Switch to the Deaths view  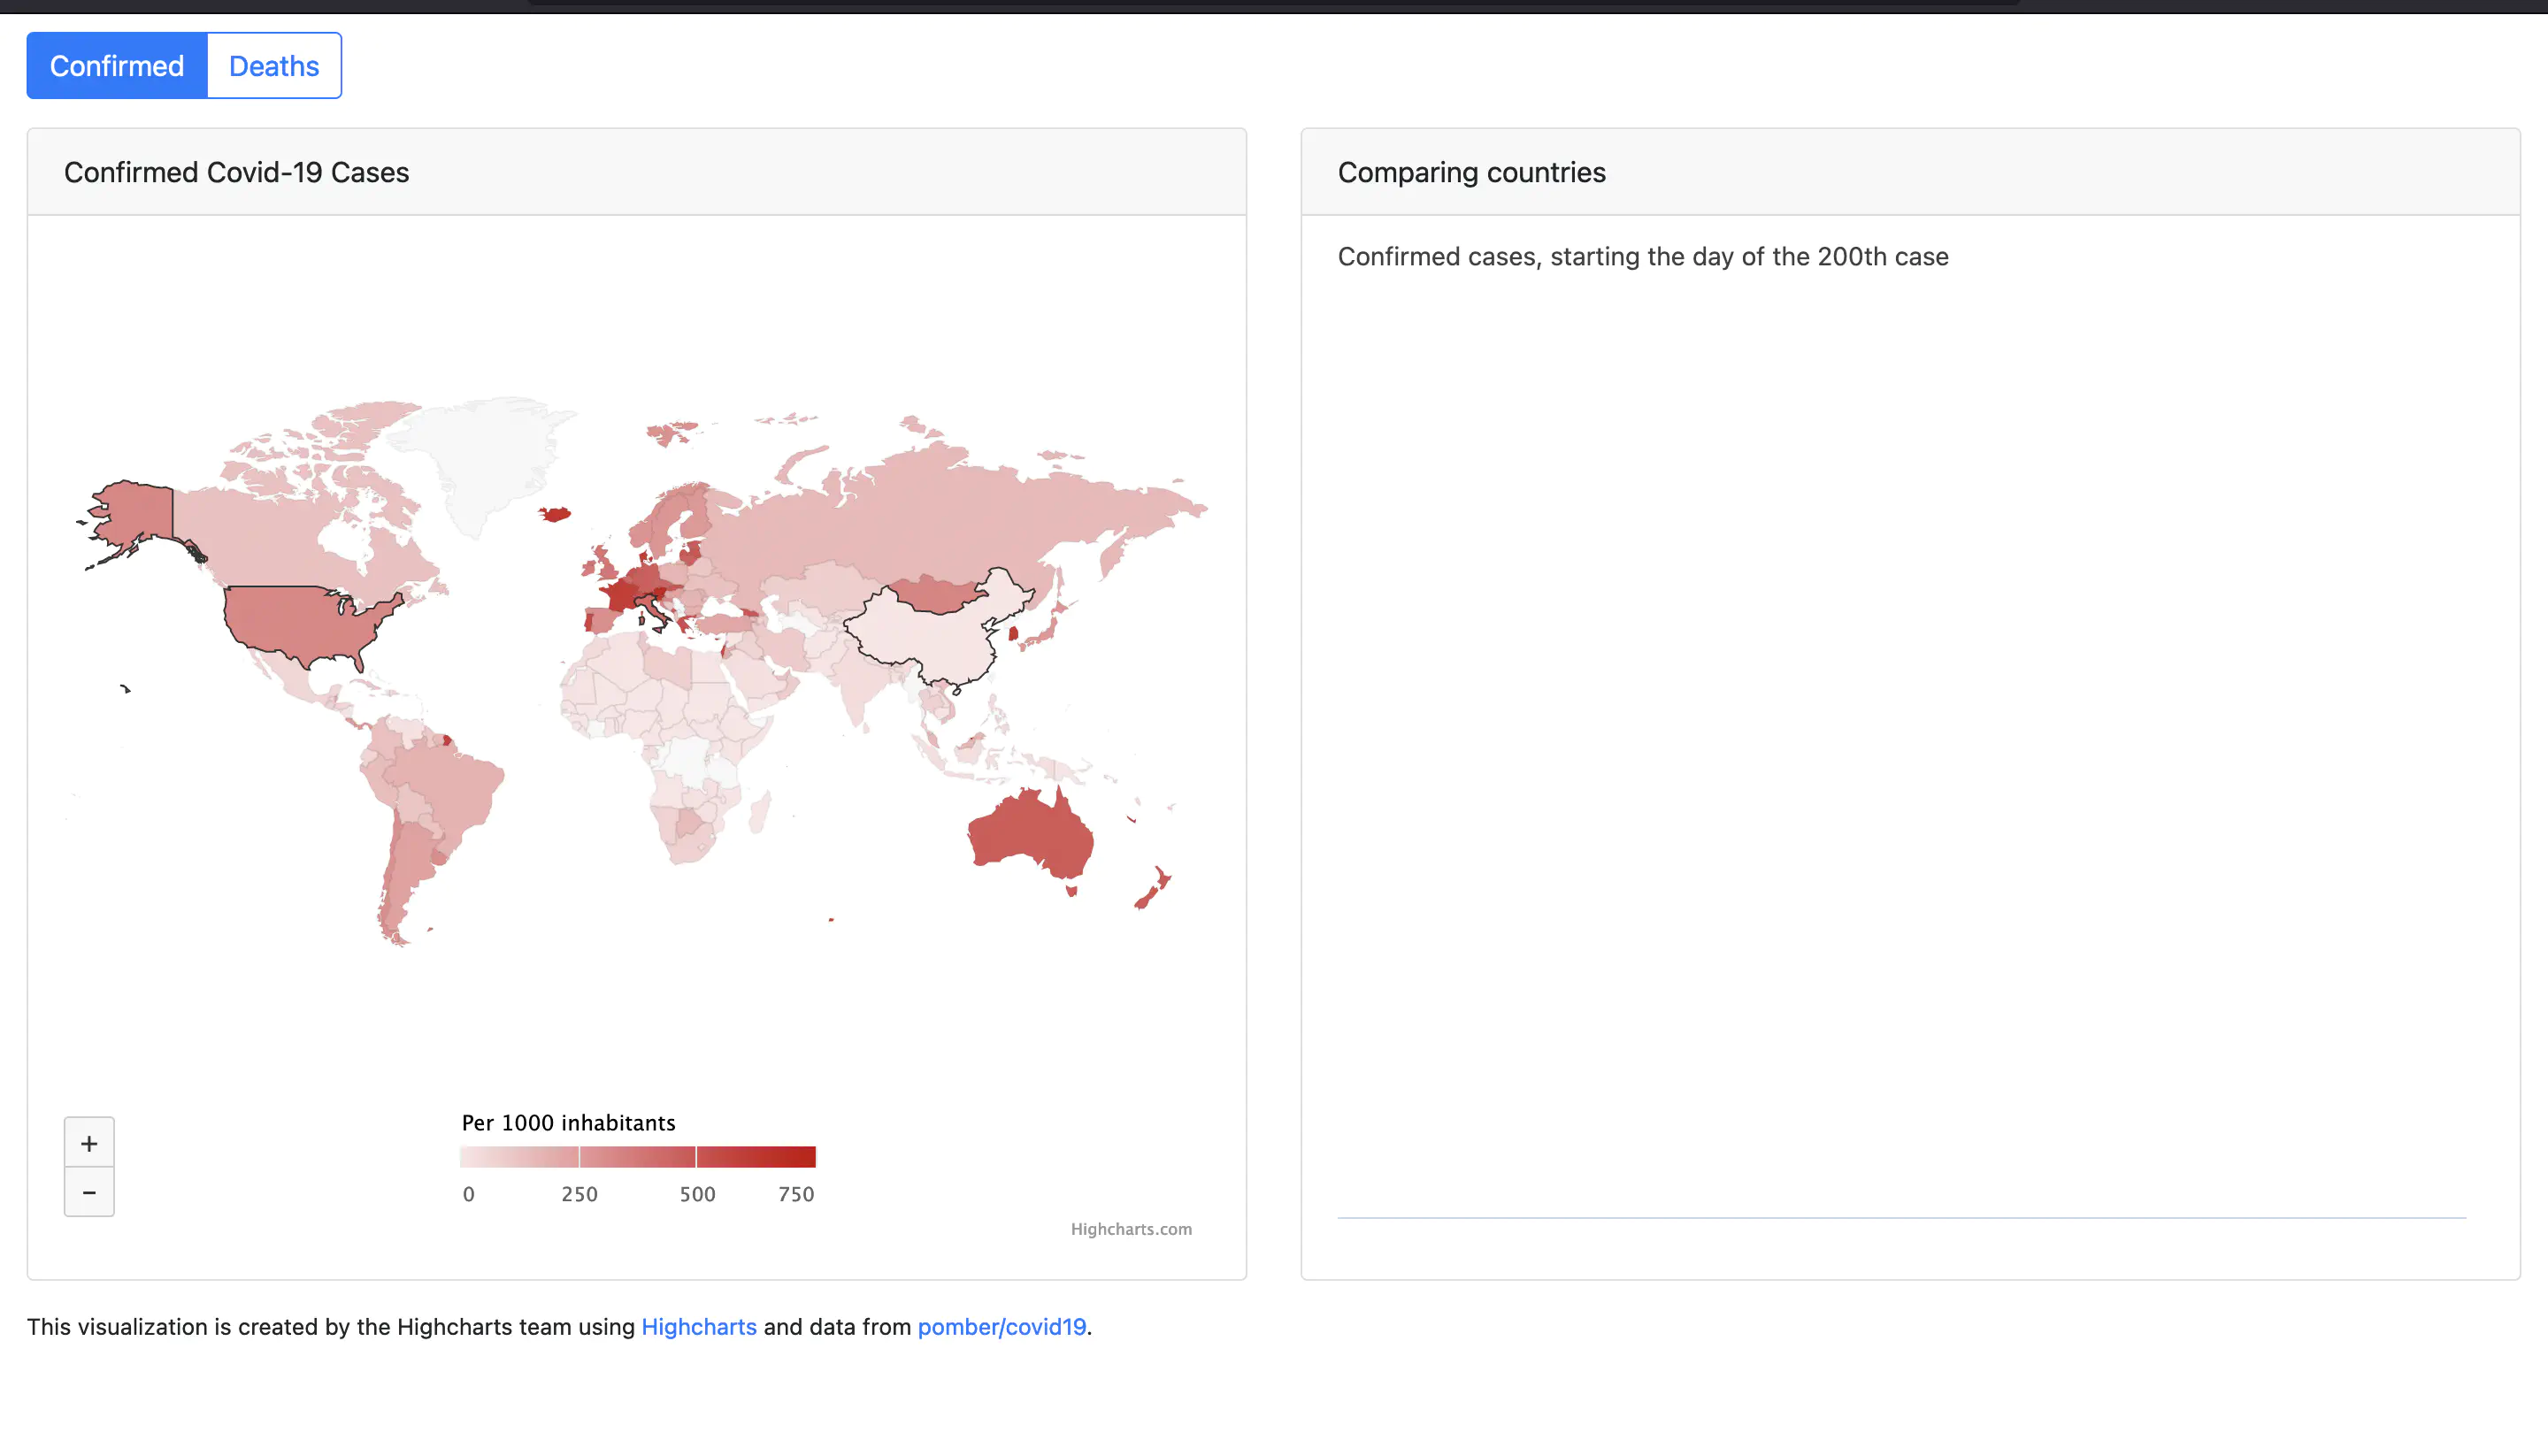click(x=274, y=66)
